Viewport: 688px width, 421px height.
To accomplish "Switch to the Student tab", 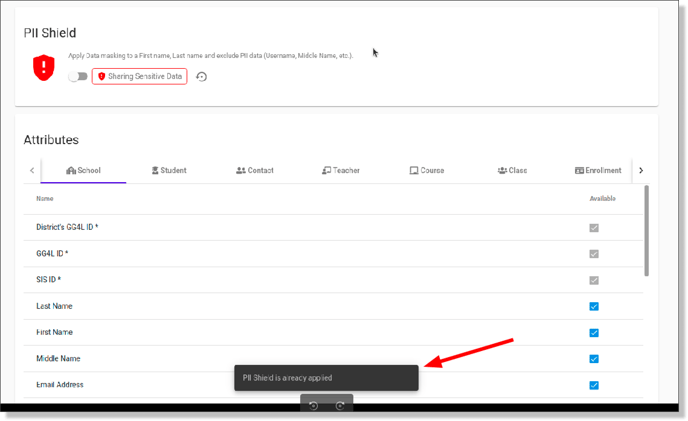I will tap(169, 170).
